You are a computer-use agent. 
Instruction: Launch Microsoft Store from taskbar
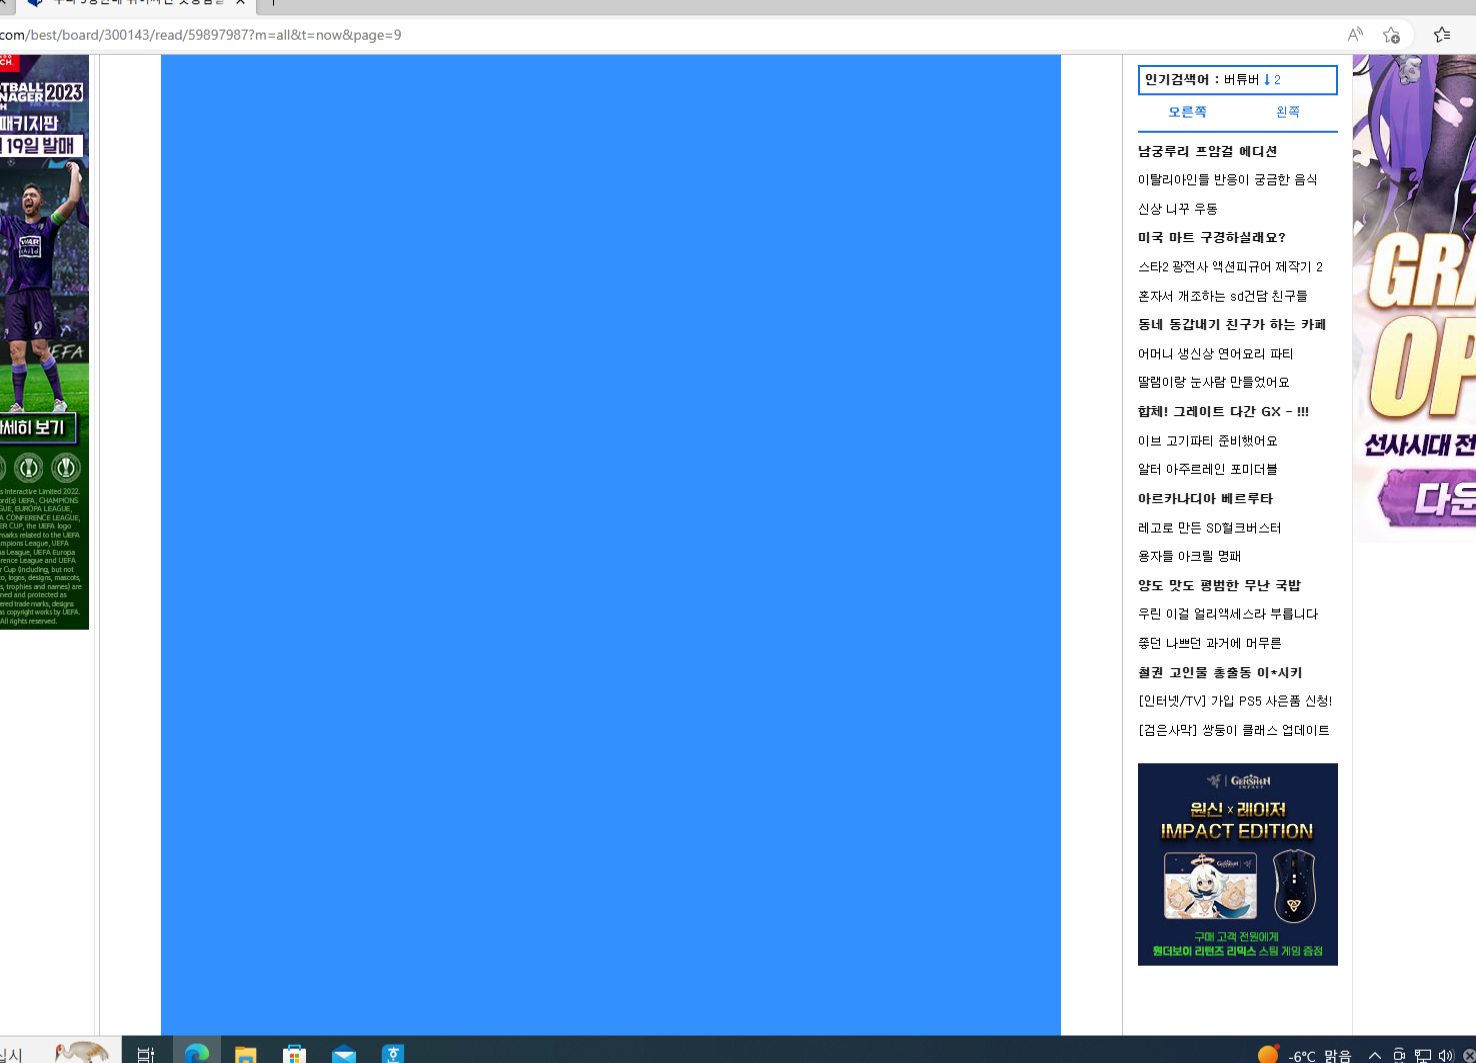[294, 1054]
